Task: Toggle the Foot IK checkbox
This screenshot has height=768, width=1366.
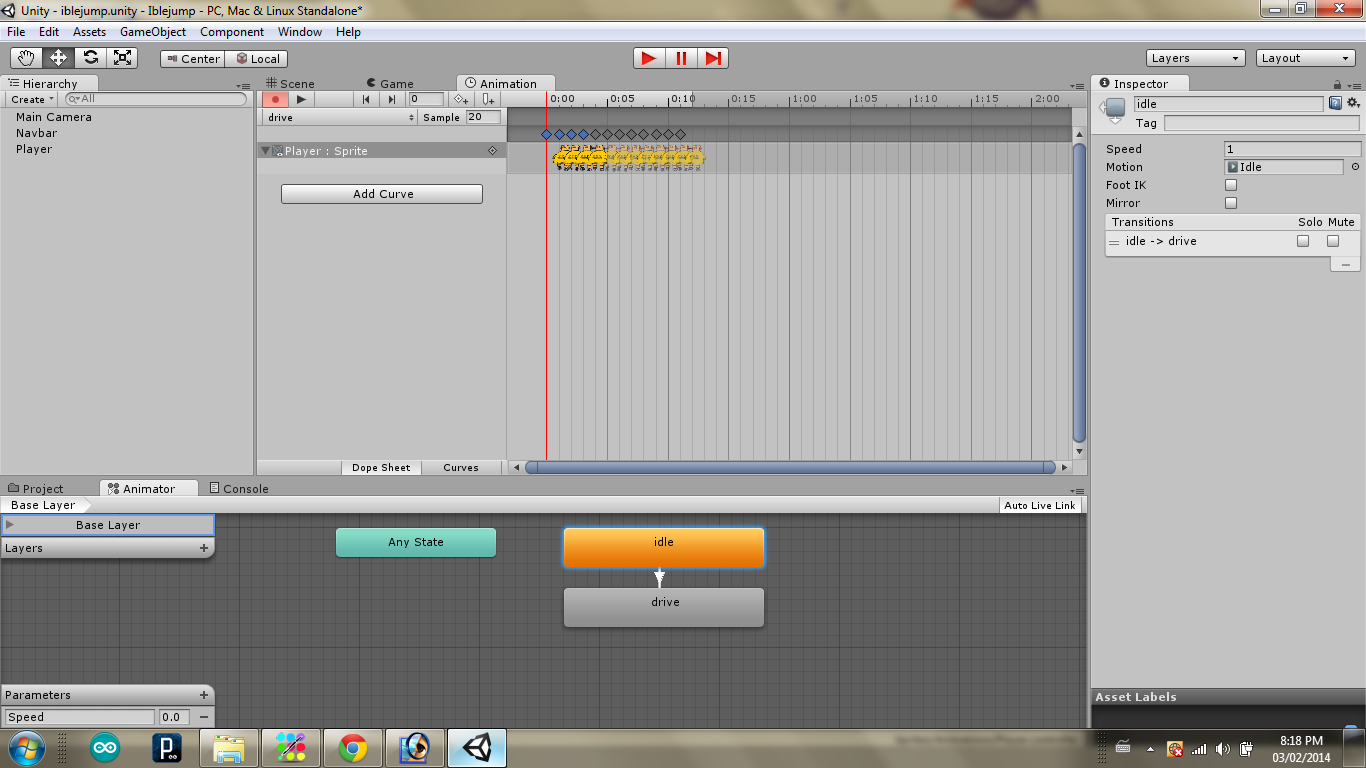Action: point(1231,185)
